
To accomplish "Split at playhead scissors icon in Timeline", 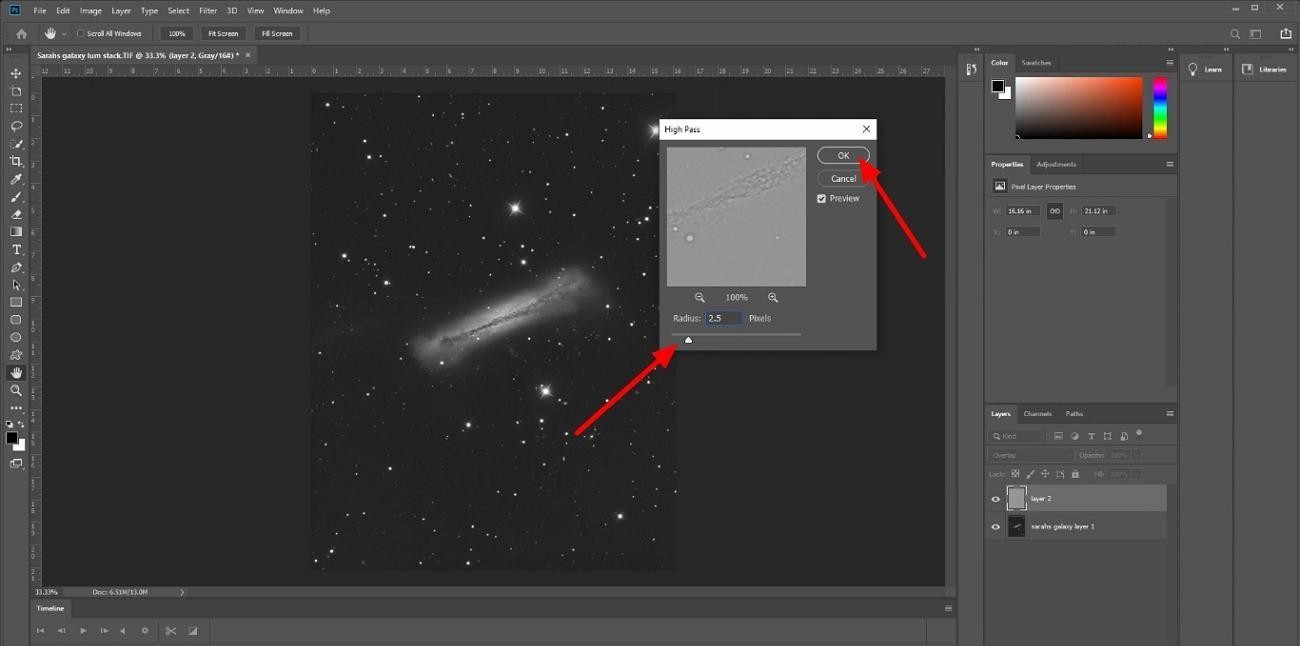I will (170, 631).
